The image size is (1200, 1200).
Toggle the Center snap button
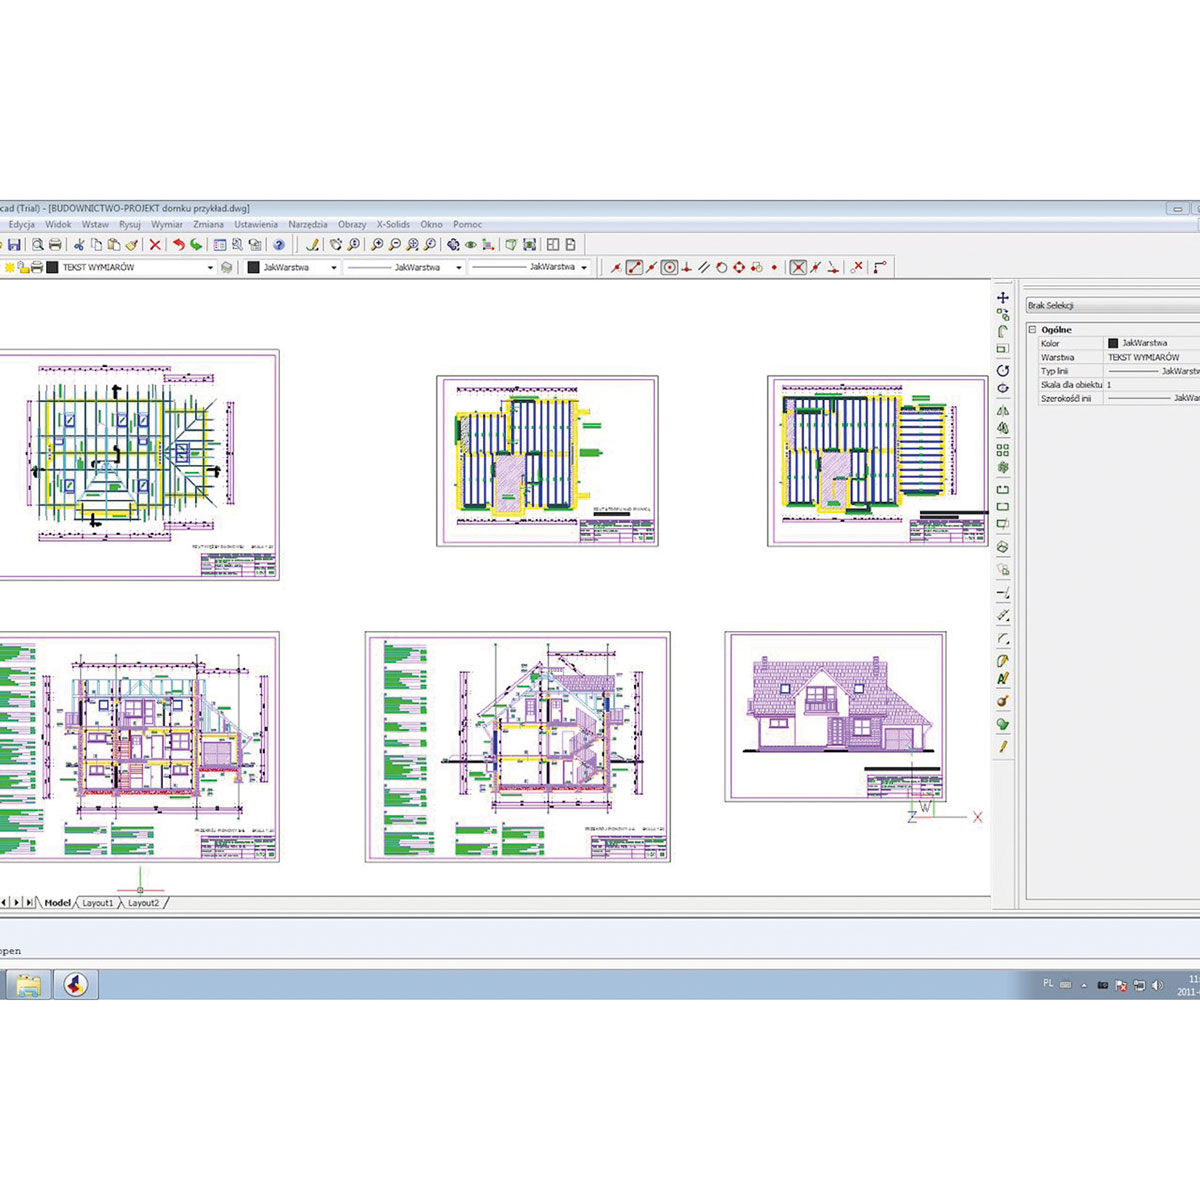coord(670,268)
